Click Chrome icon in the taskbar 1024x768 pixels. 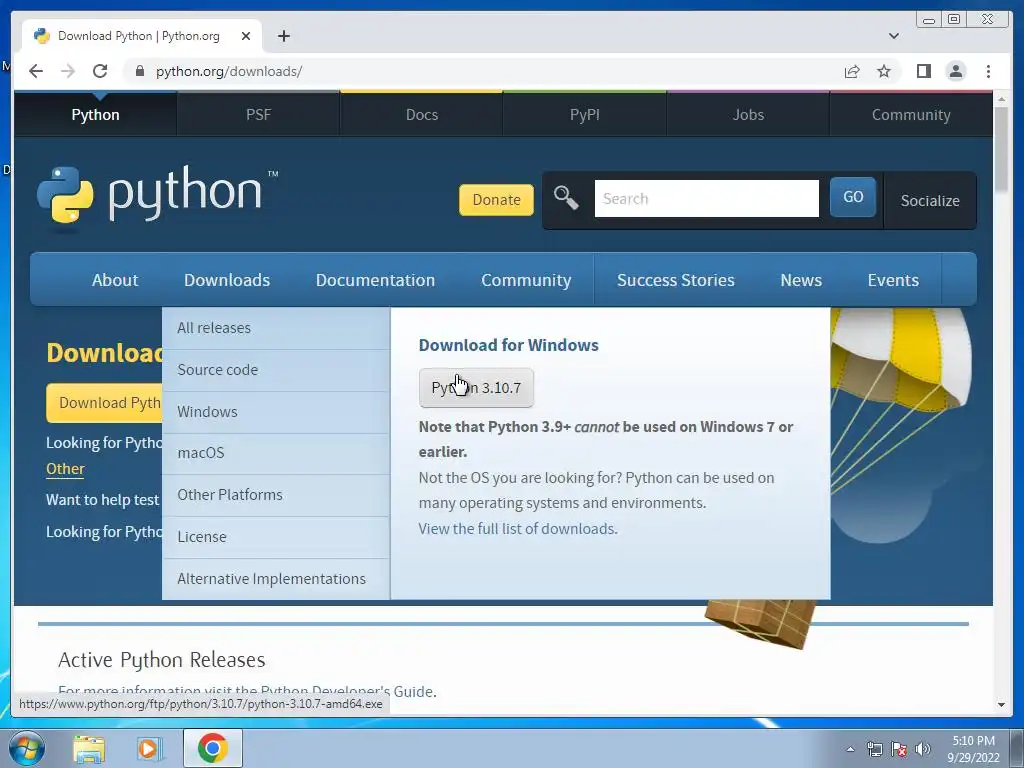213,748
